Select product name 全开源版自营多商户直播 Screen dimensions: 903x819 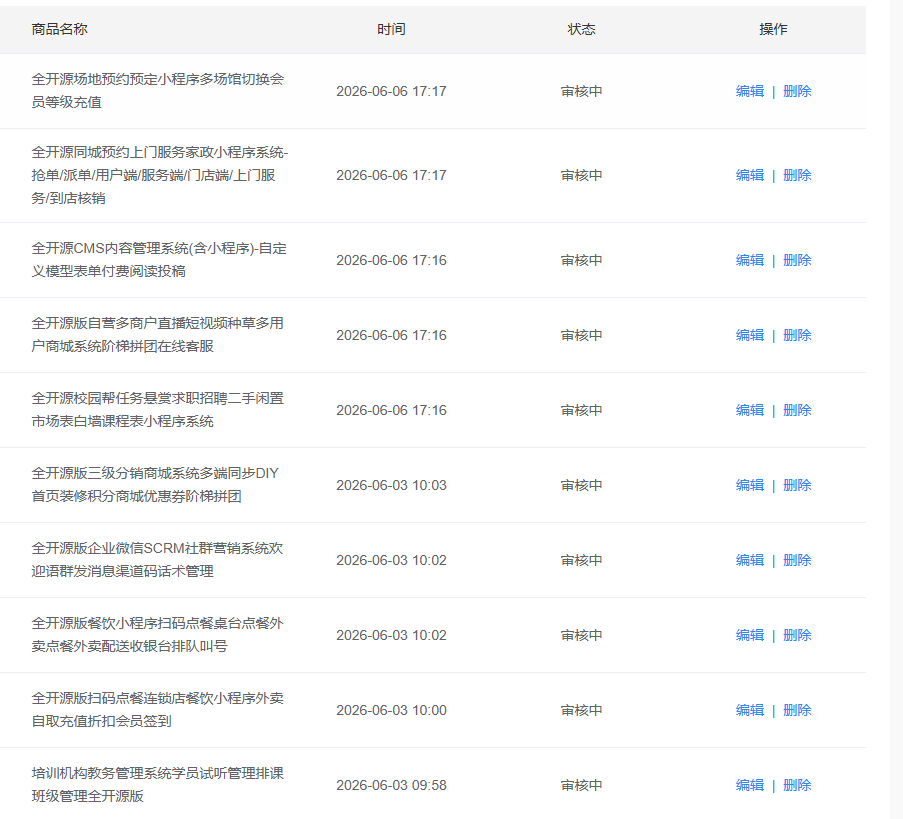click(158, 335)
